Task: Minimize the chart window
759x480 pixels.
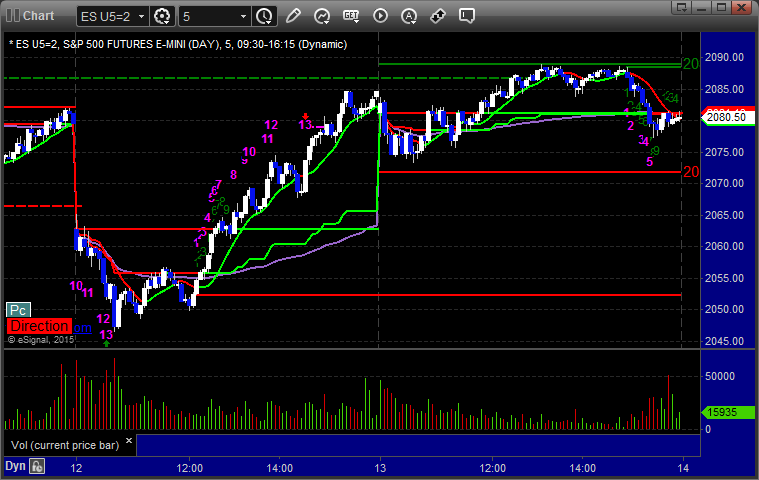Action: coord(702,7)
